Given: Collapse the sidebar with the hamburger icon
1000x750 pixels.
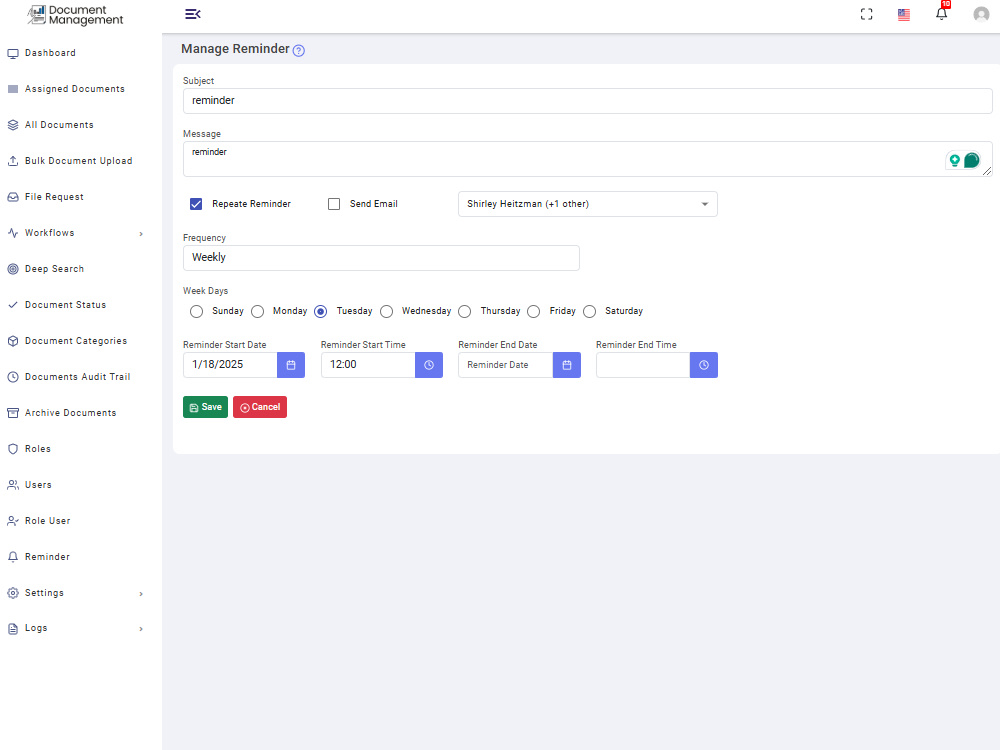Looking at the screenshot, I should tap(193, 14).
